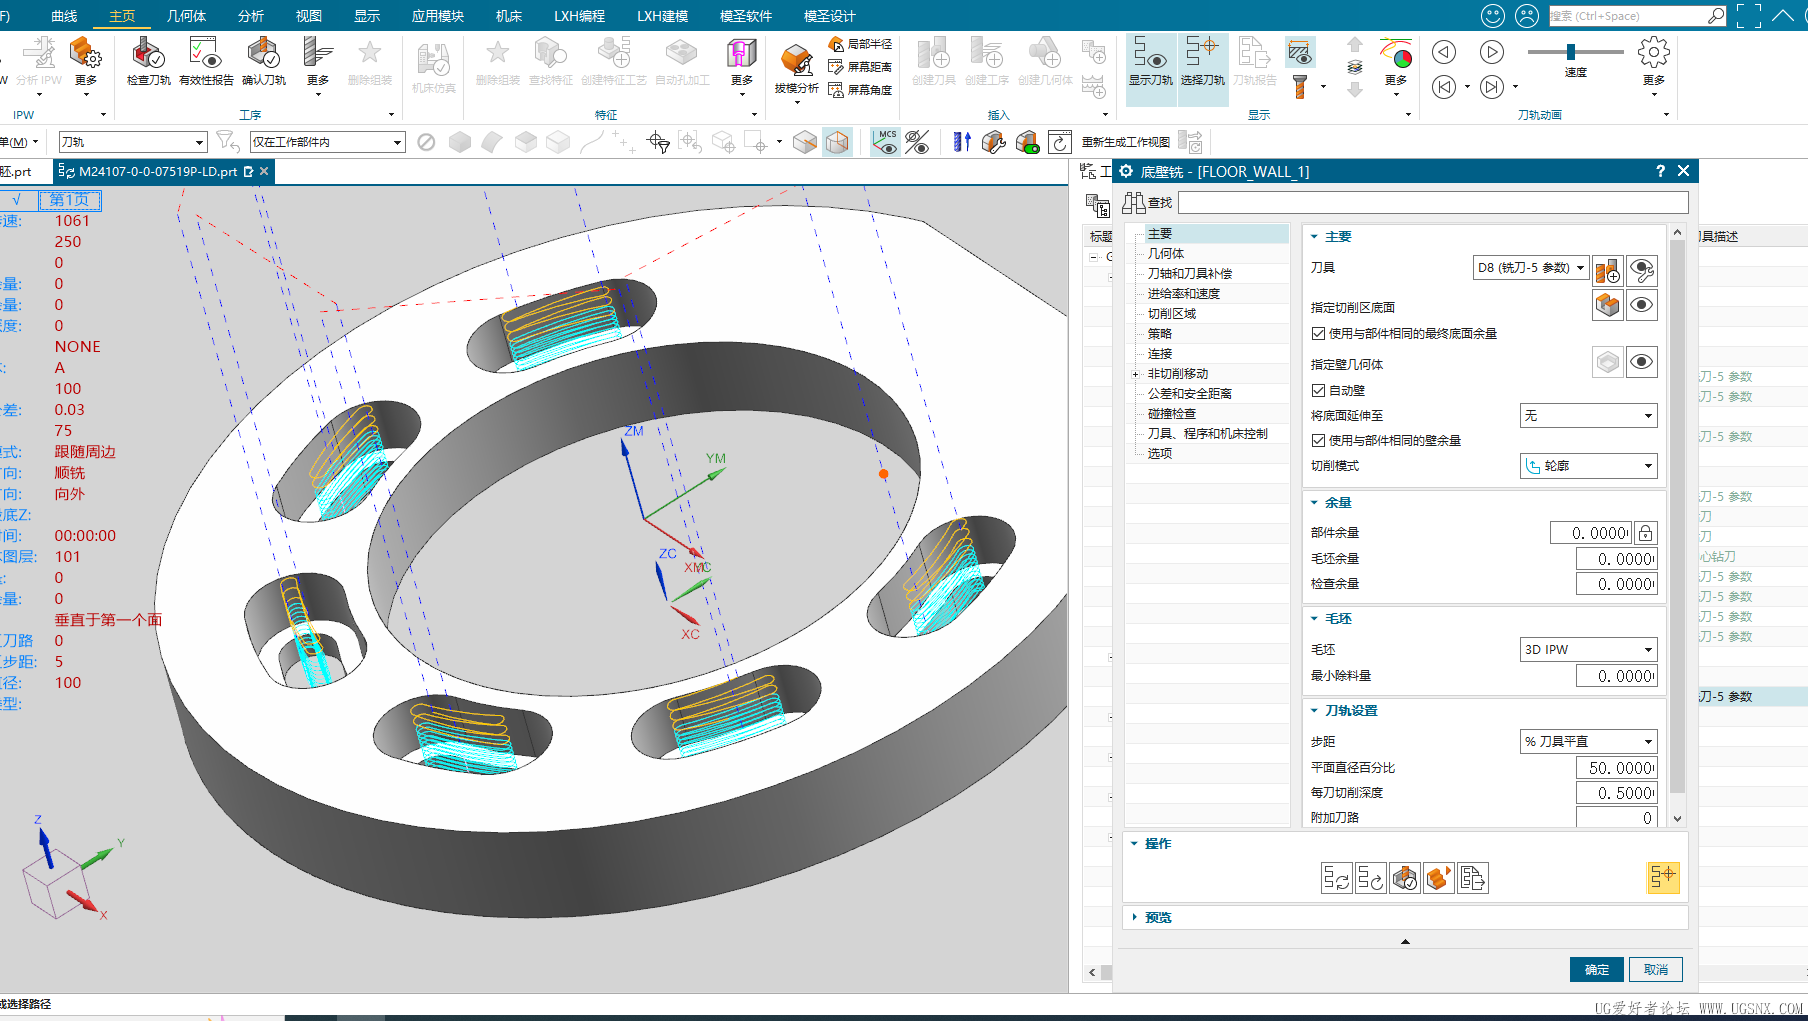Step to next toolpath animation frame
Viewport: 1808px width, 1021px height.
pos(1491,87)
